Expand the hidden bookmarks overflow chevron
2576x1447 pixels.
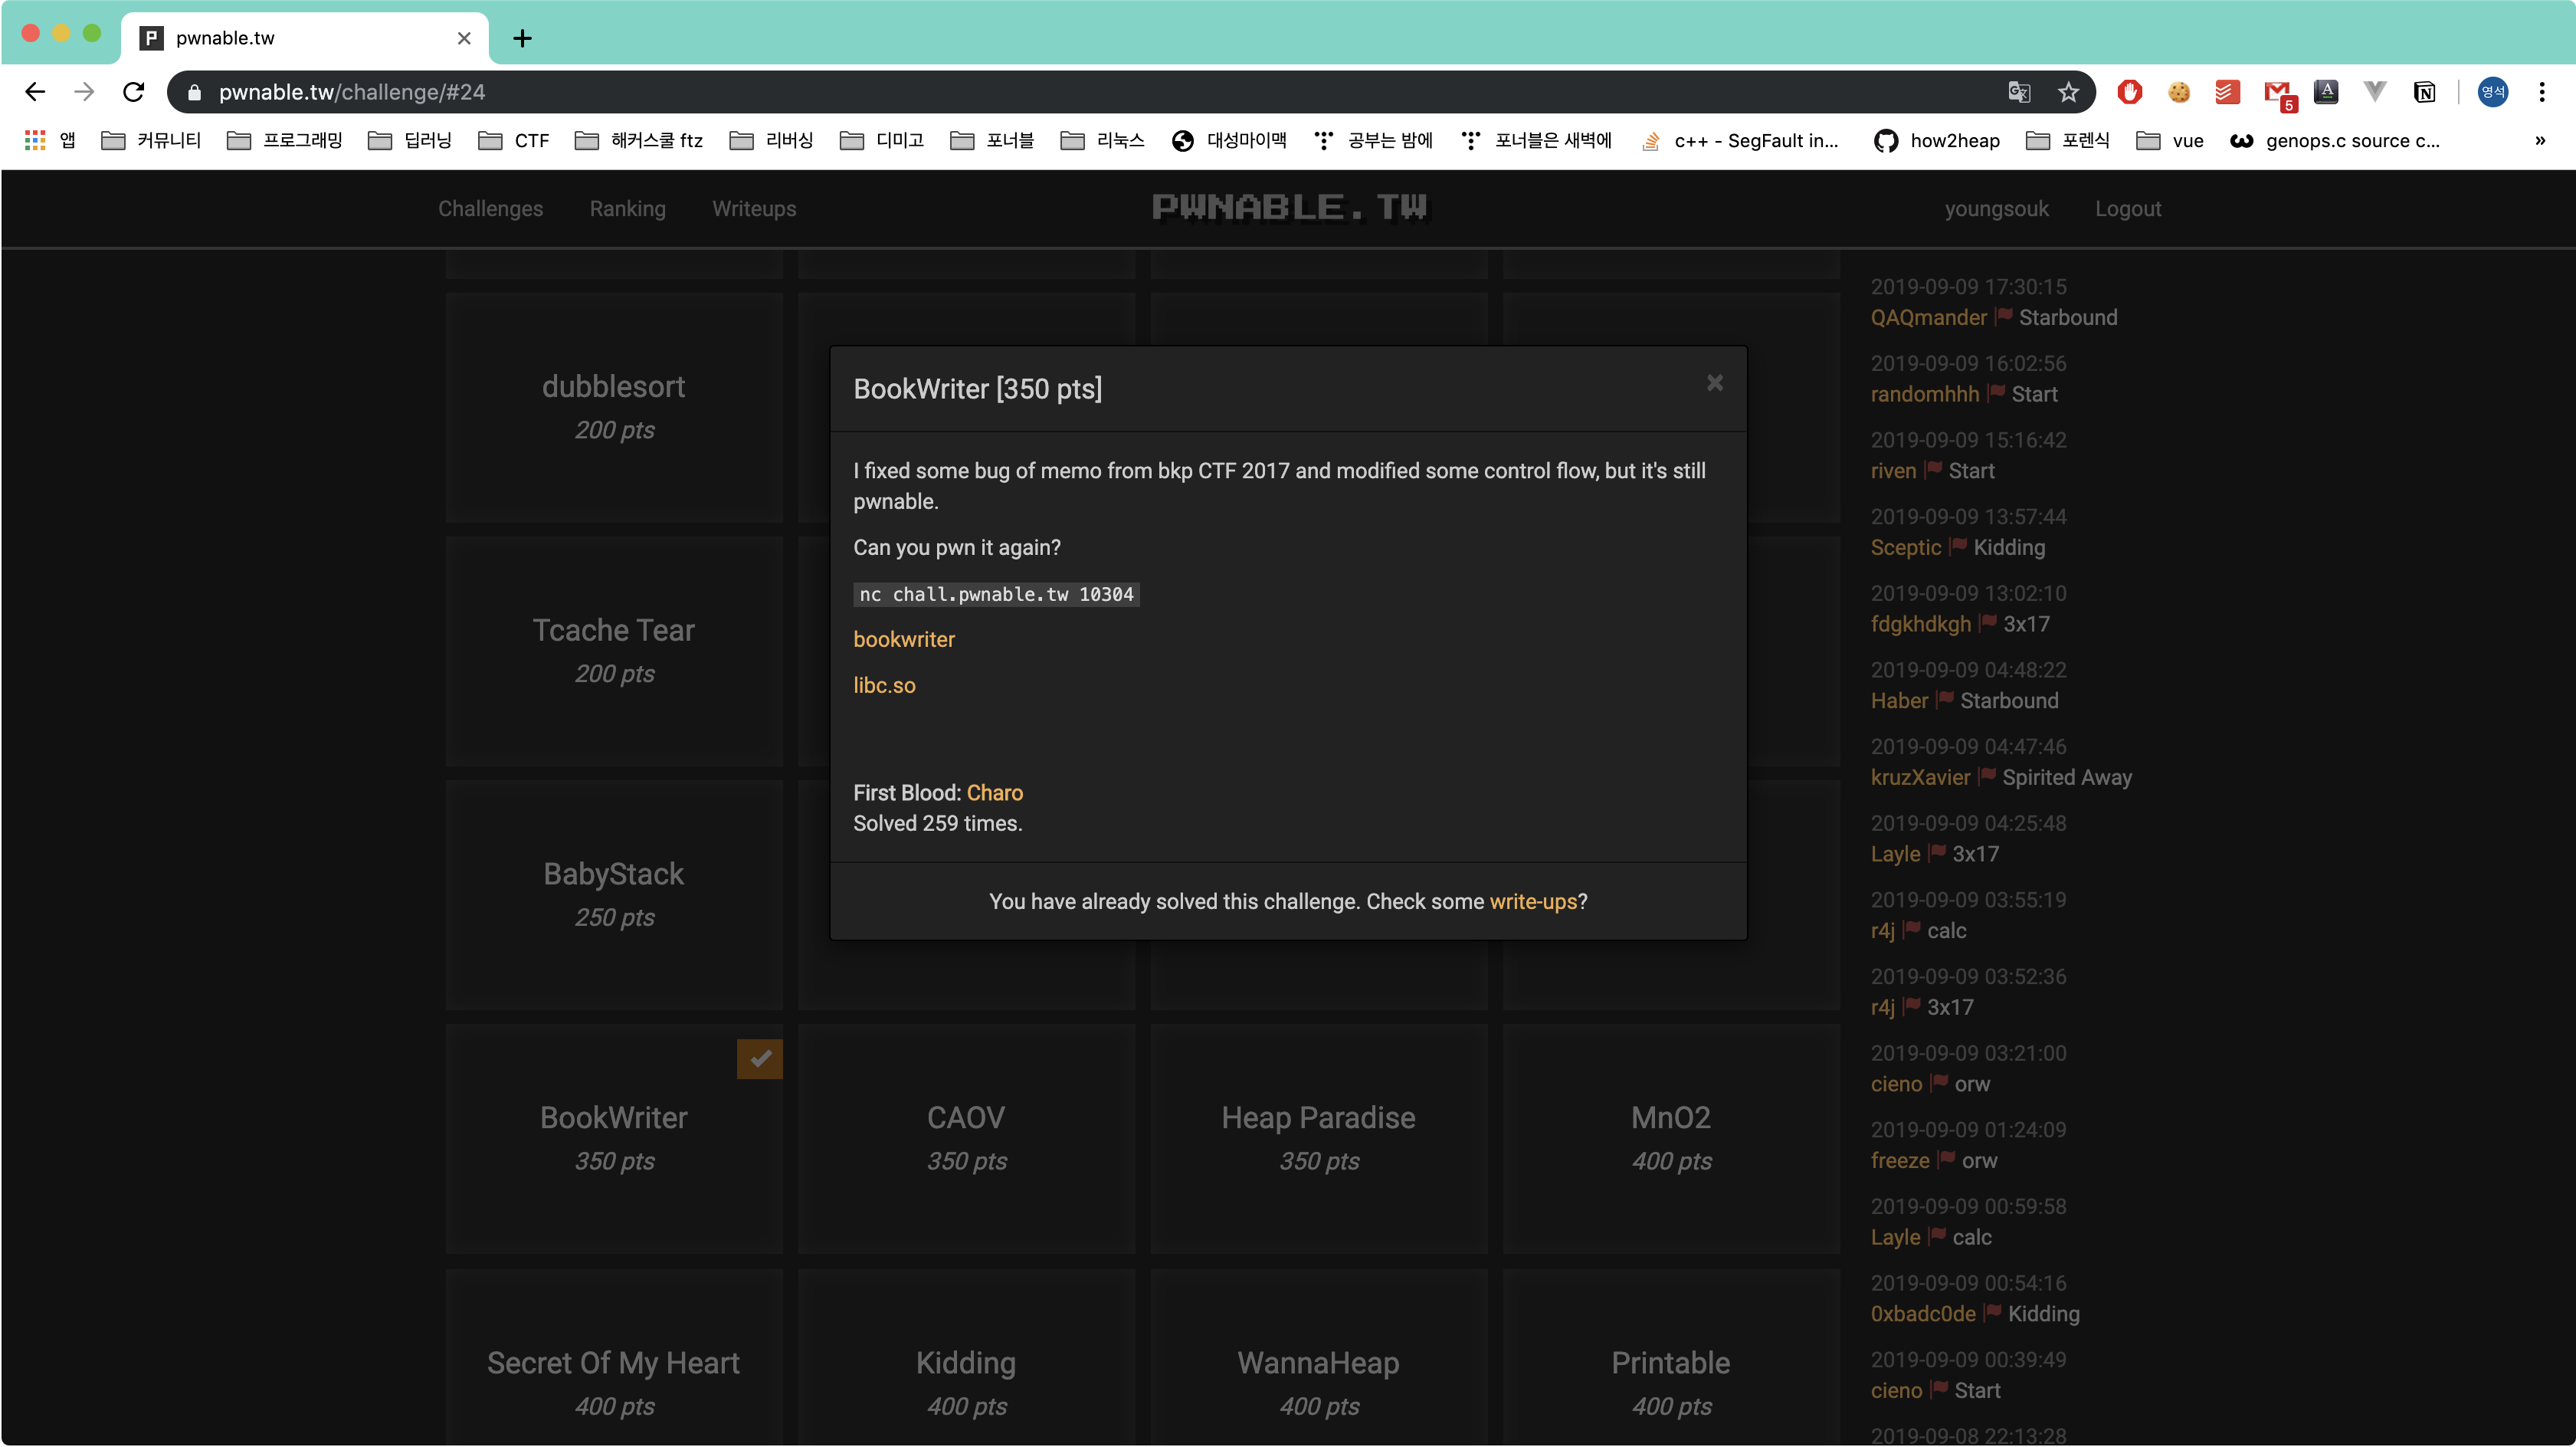pos(2539,140)
